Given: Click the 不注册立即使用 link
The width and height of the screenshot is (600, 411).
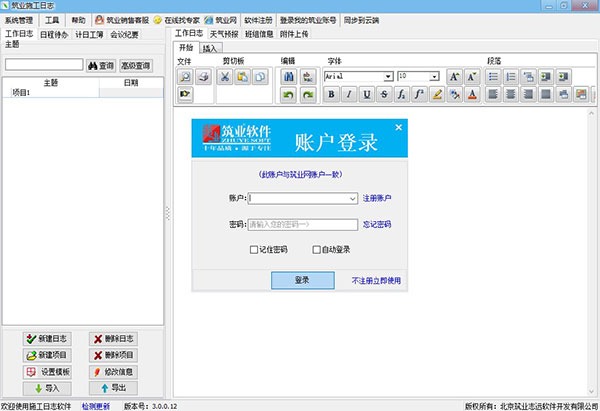Looking at the screenshot, I should (x=376, y=281).
